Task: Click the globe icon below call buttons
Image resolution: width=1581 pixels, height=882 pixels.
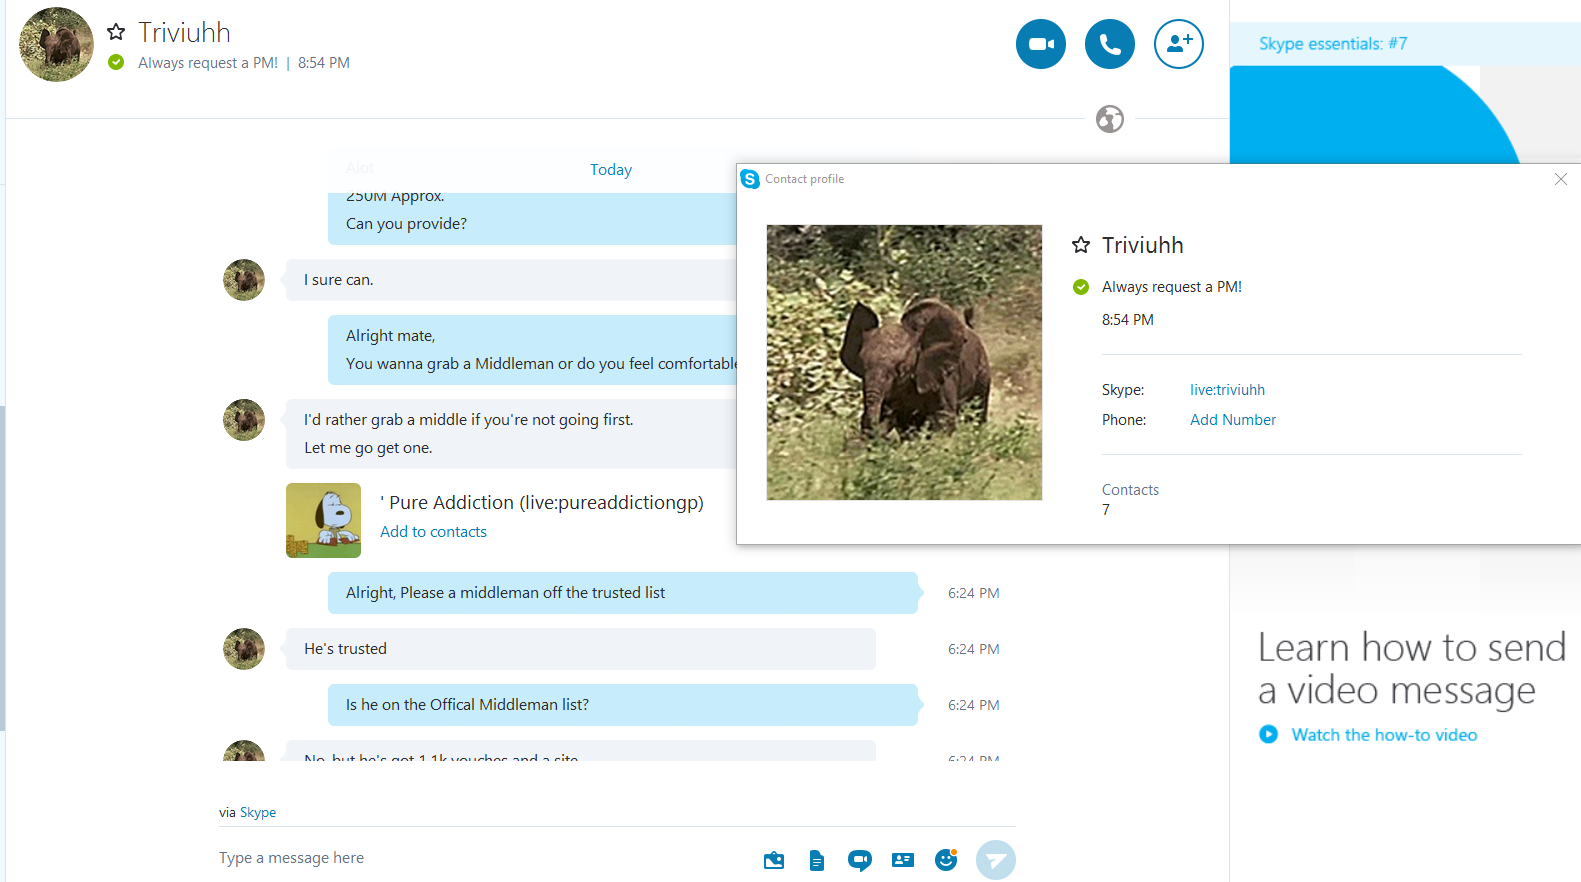Action: pyautogui.click(x=1110, y=119)
